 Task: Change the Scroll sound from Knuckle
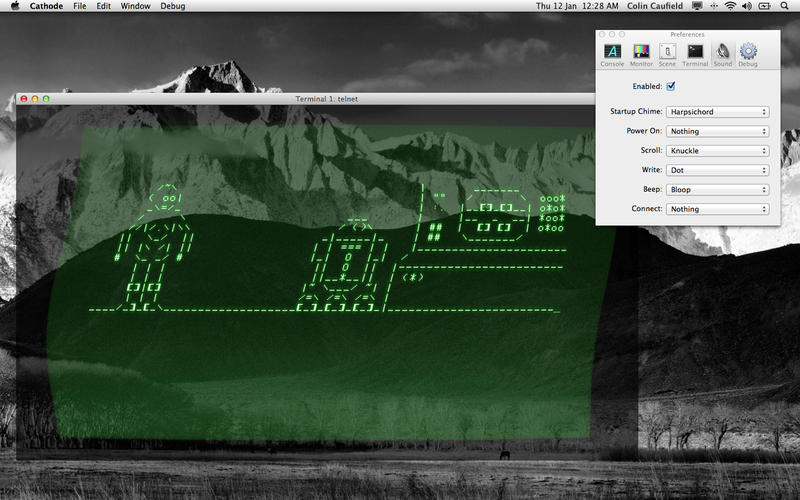pyautogui.click(x=717, y=151)
